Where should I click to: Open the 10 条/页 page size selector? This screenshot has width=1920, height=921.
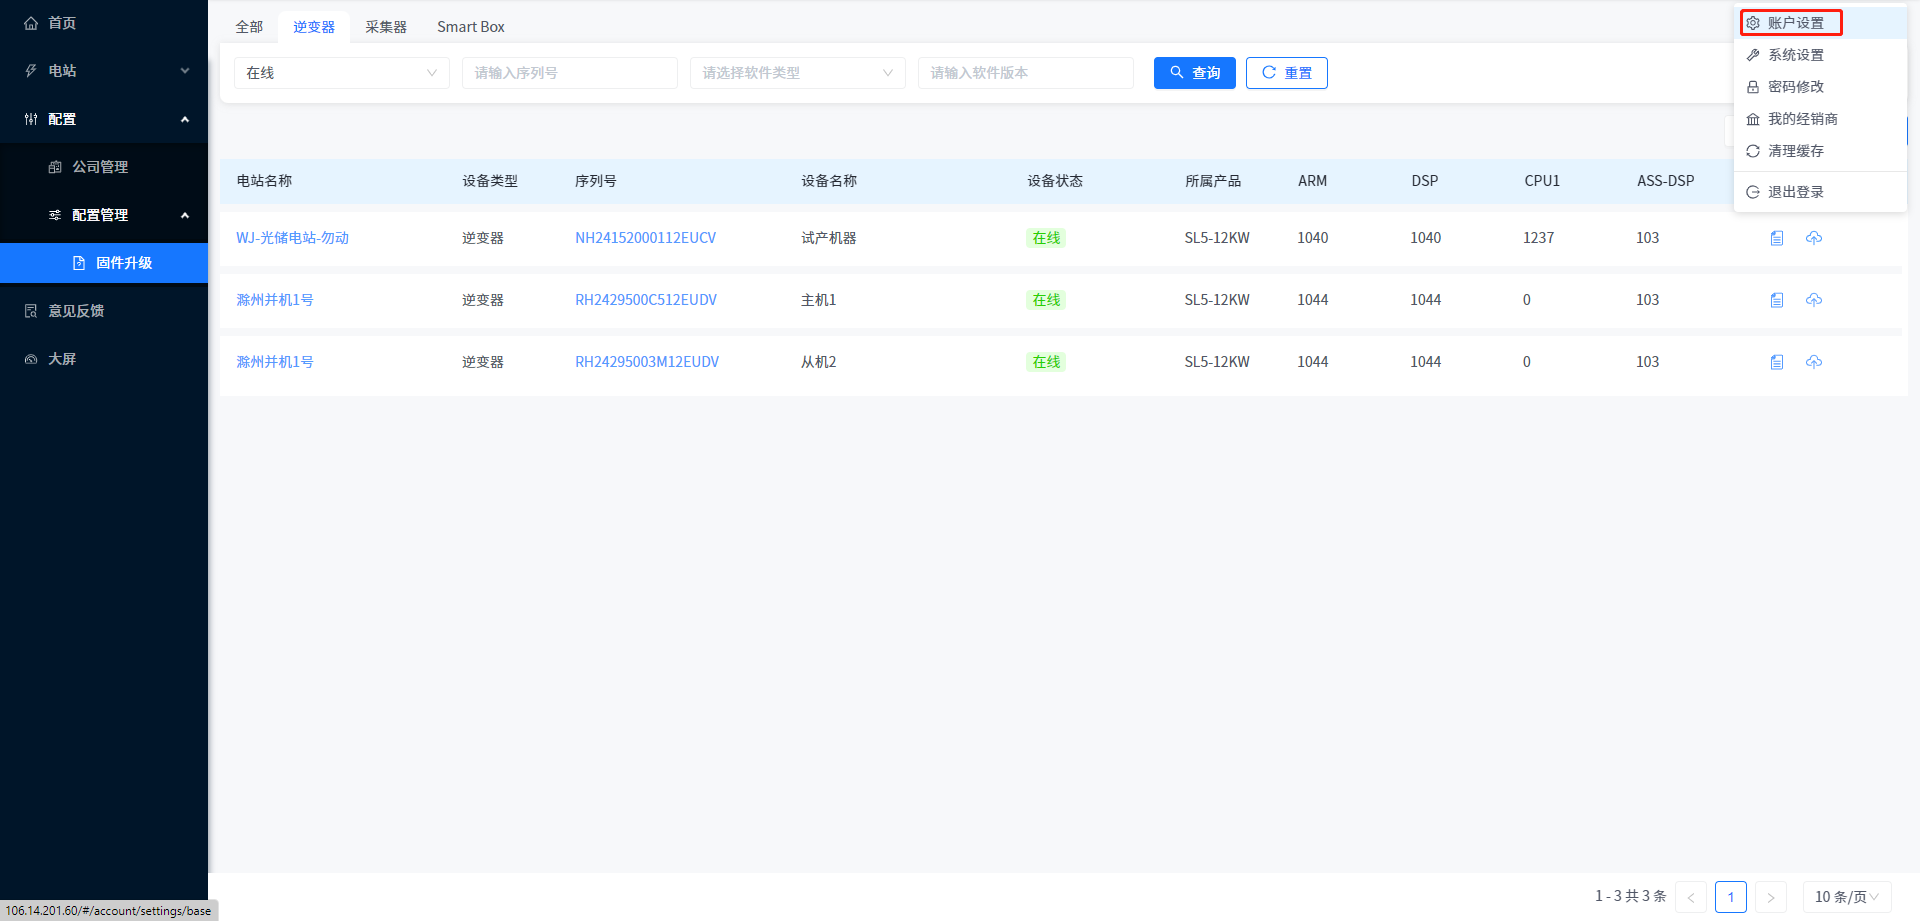[x=1846, y=897]
